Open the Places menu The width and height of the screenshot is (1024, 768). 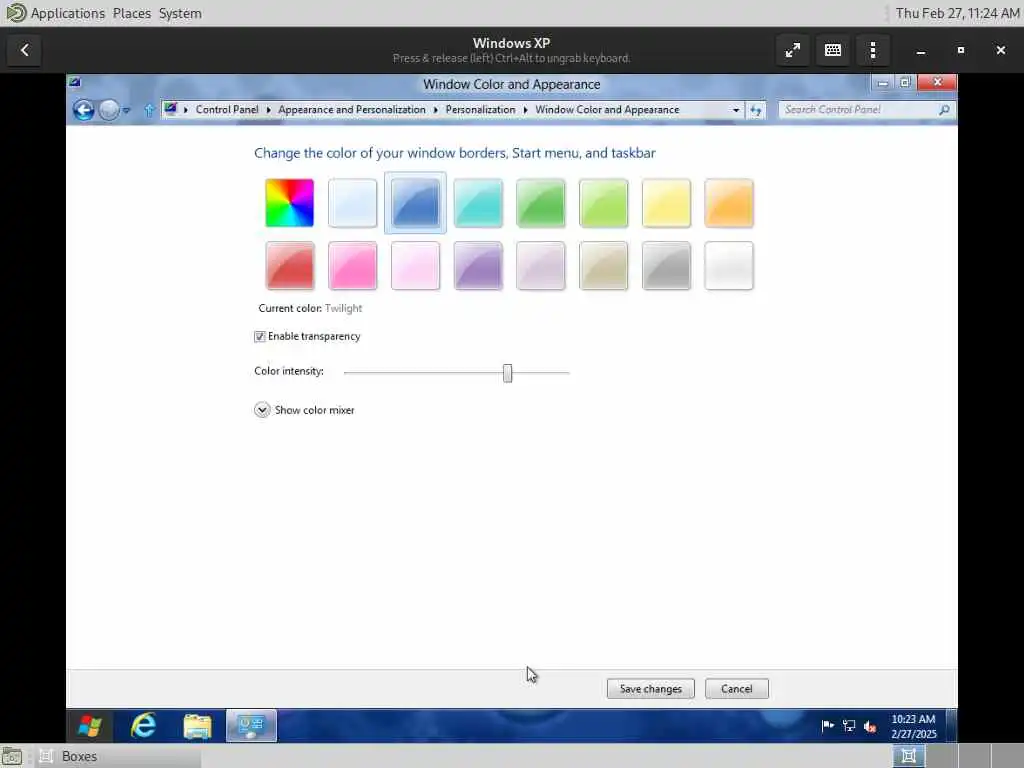click(131, 13)
